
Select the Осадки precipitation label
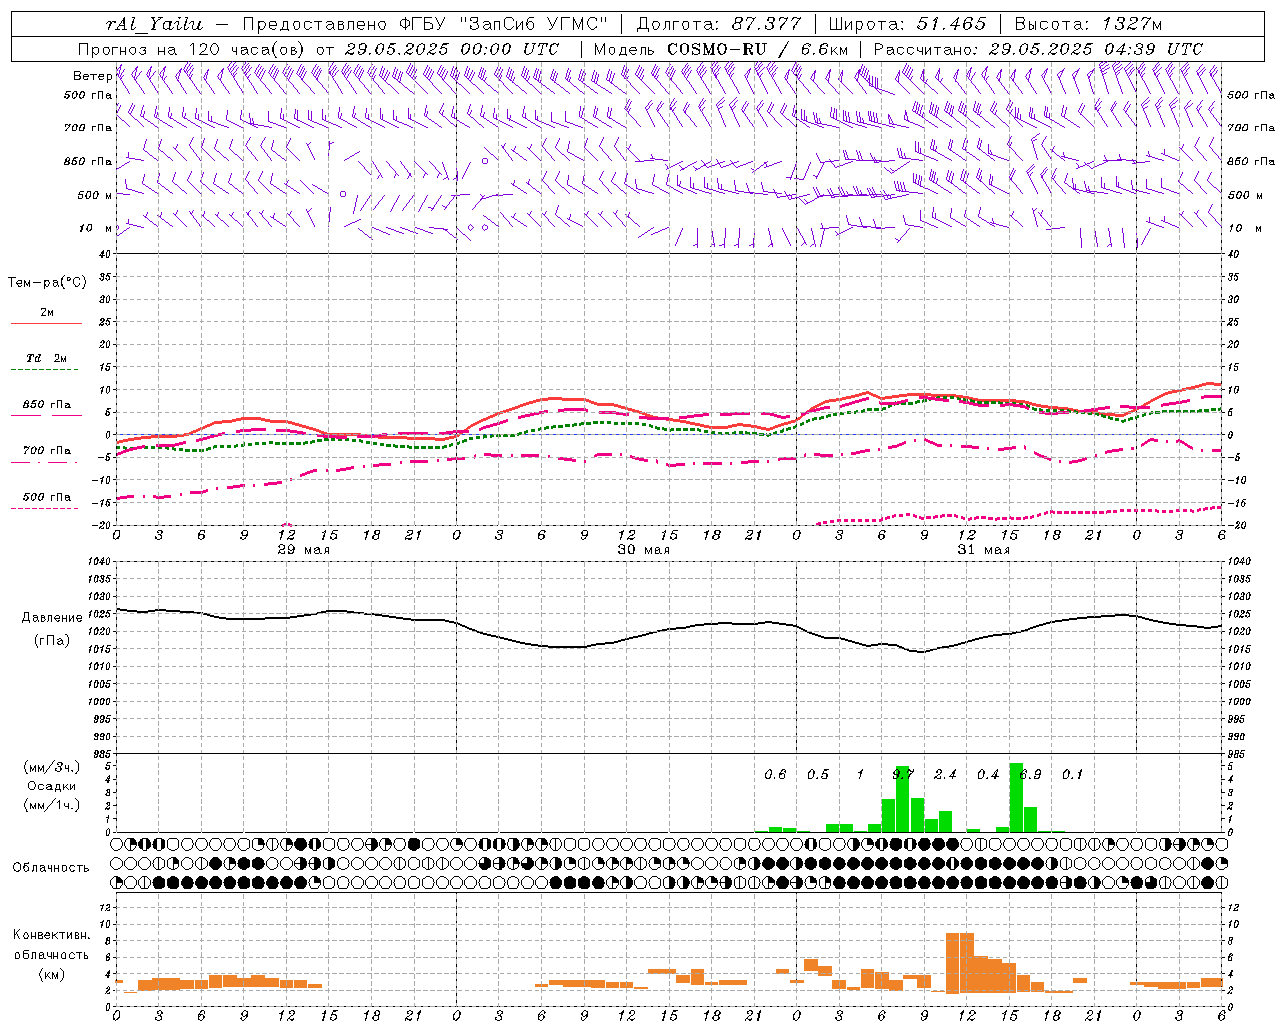pyautogui.click(x=52, y=786)
